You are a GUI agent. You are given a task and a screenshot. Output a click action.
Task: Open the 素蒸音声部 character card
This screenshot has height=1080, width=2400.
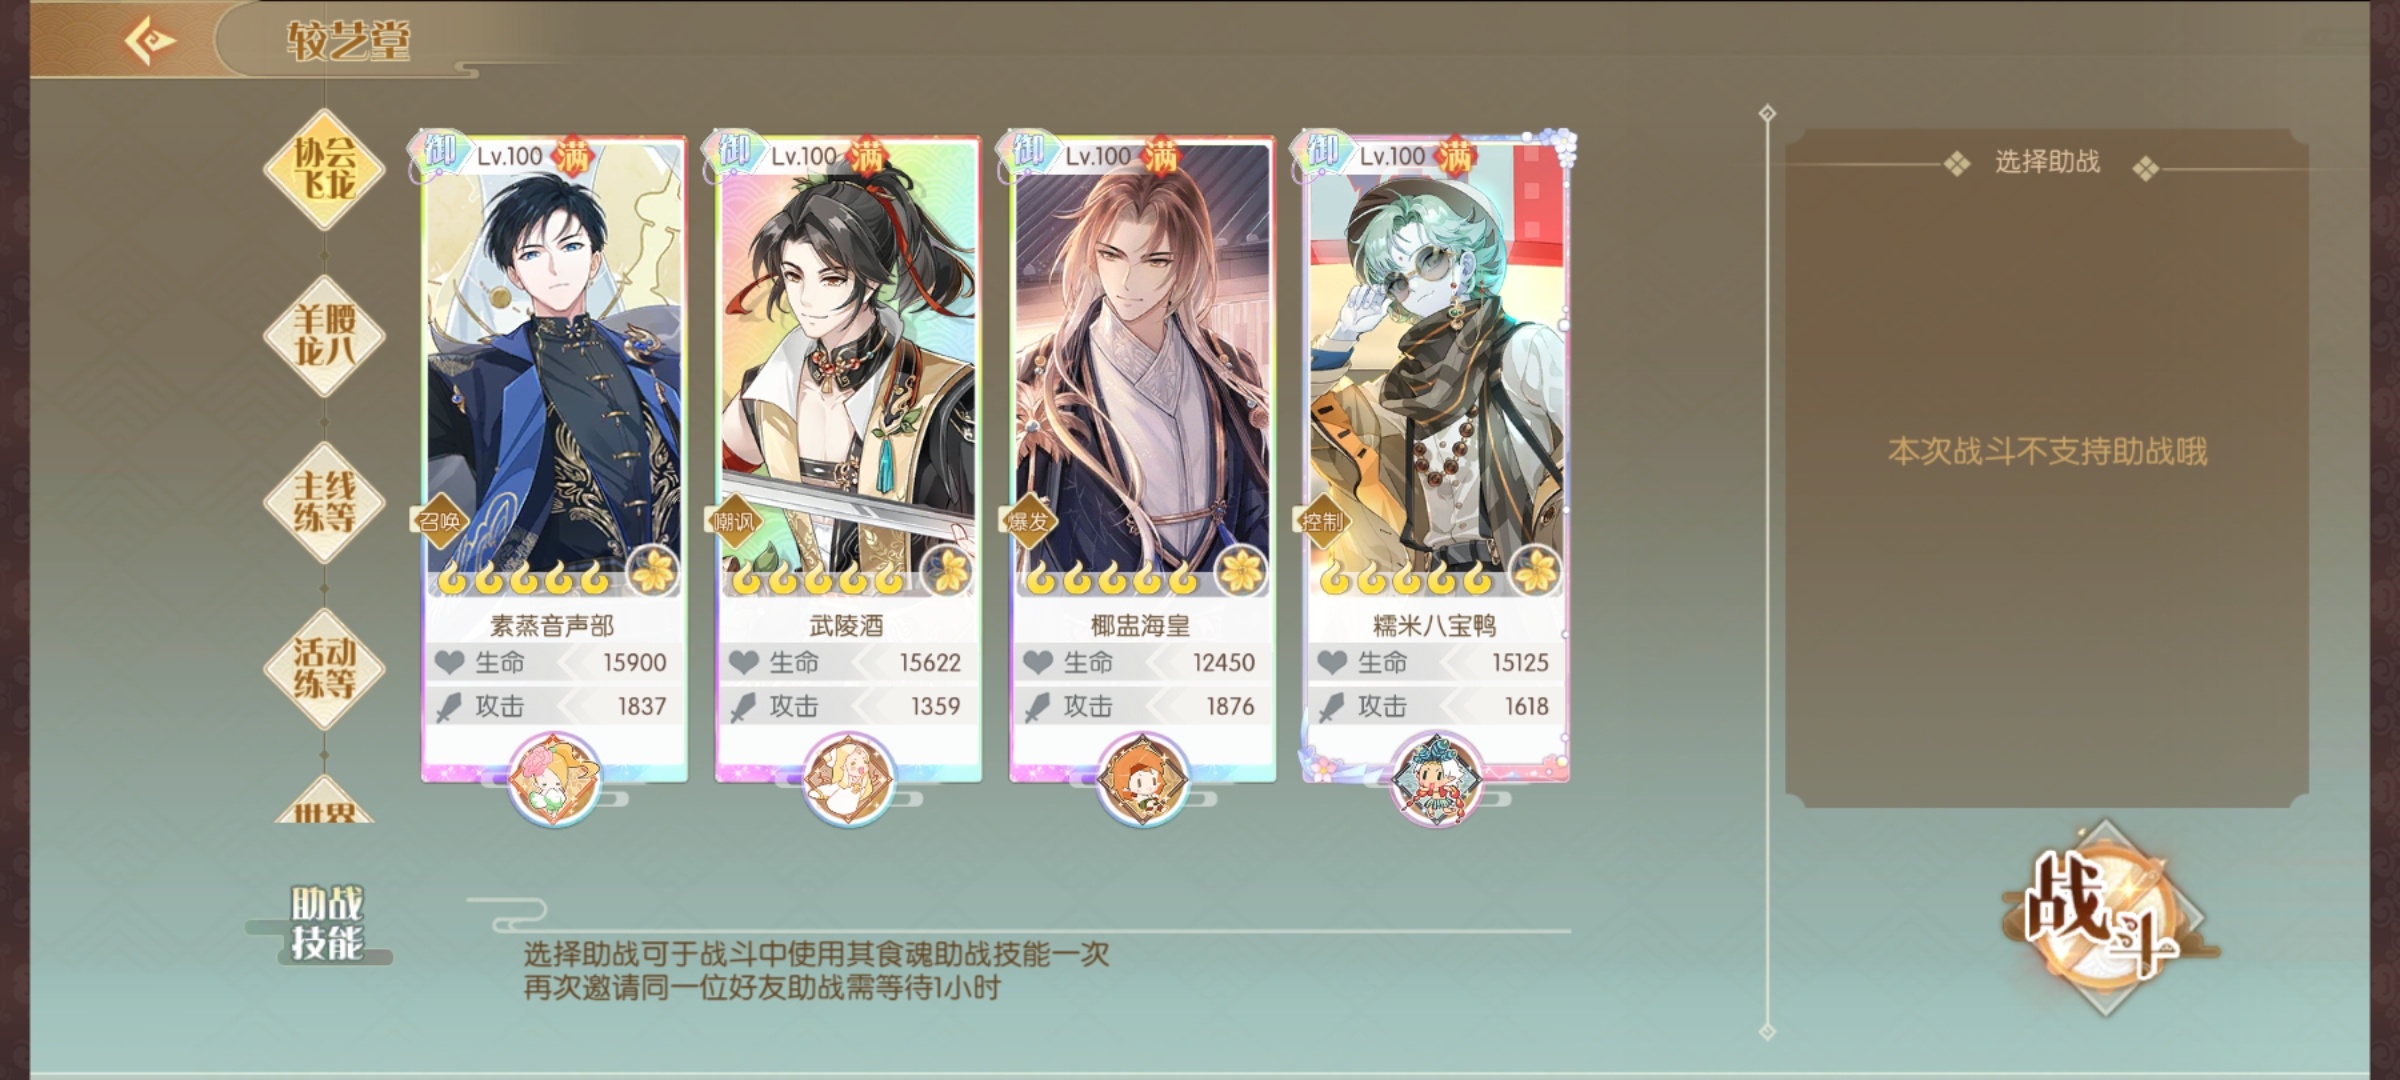click(554, 455)
